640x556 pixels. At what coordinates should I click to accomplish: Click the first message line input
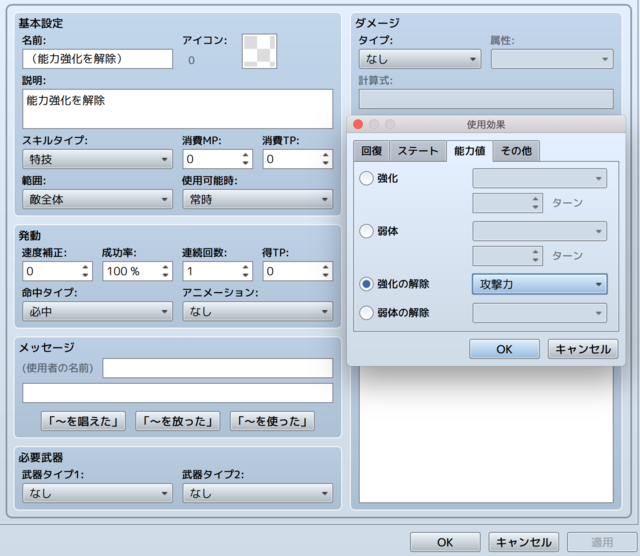click(x=218, y=368)
